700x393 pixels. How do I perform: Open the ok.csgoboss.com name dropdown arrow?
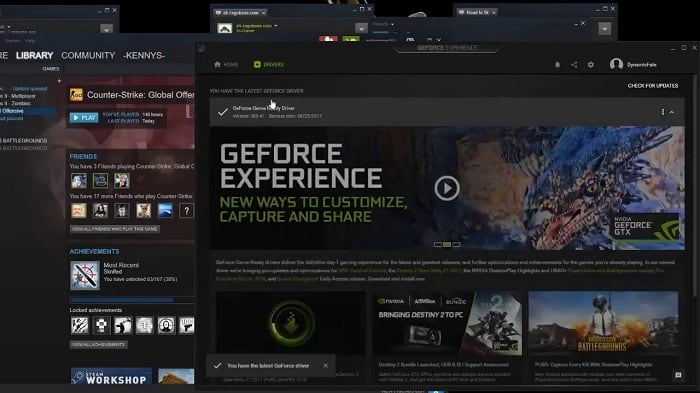tap(276, 26)
